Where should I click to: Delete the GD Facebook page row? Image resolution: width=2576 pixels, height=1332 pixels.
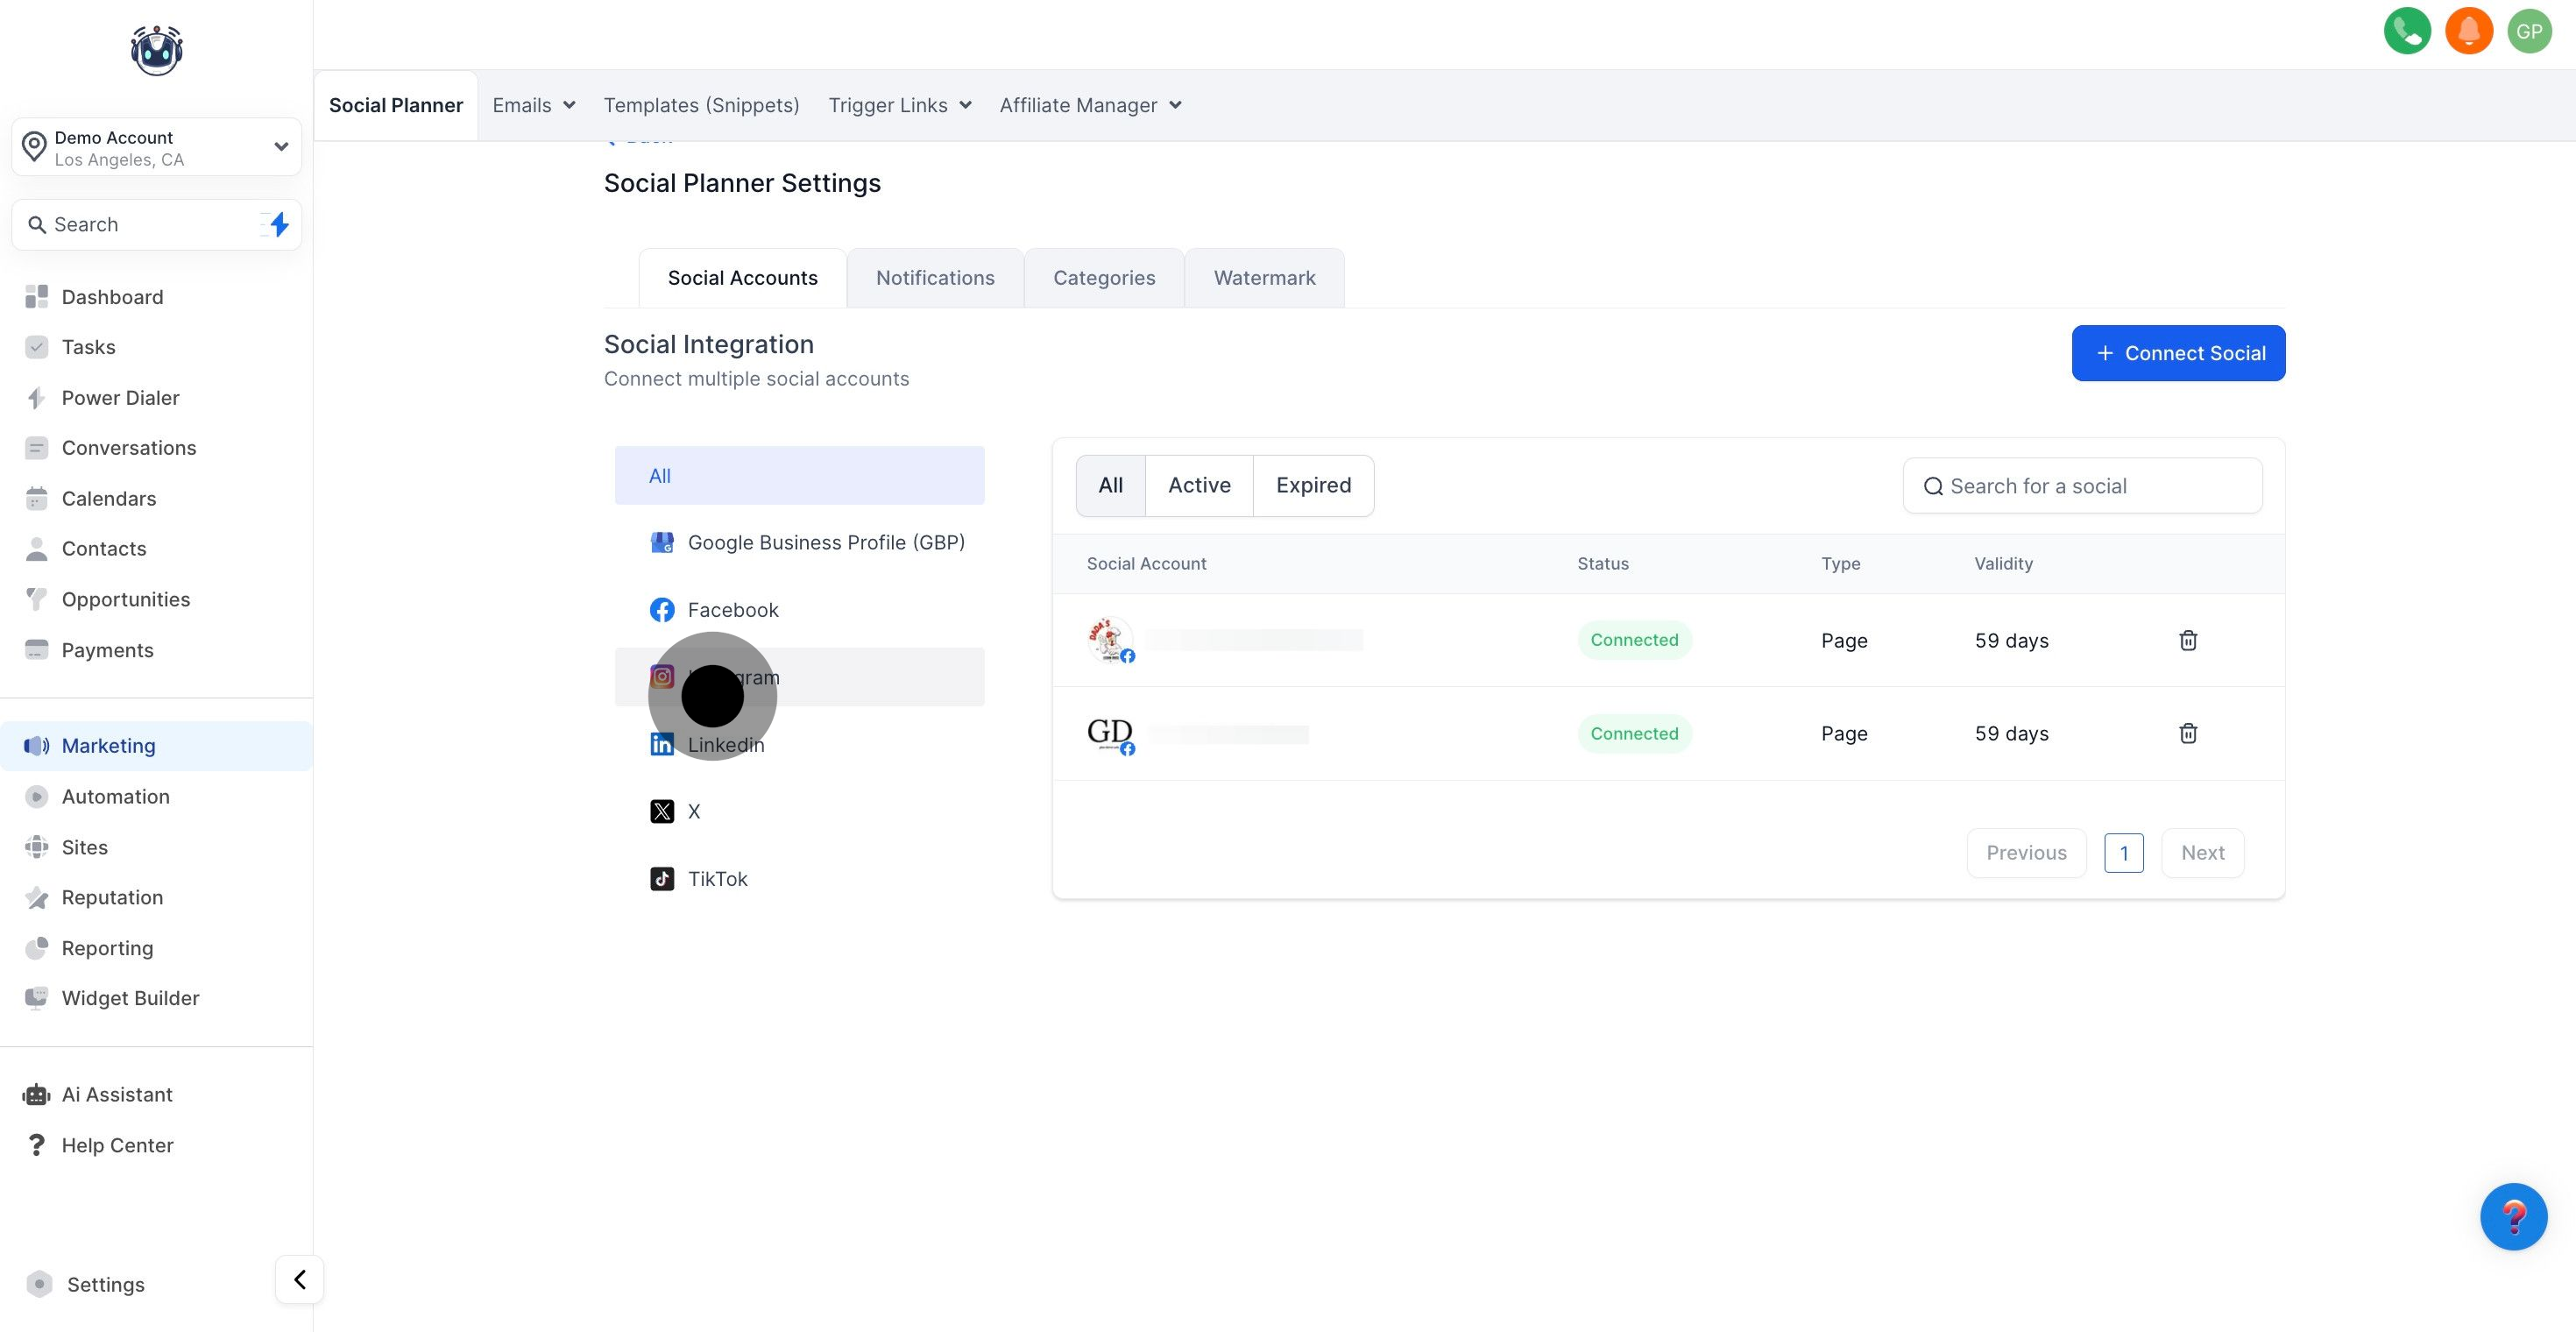pyautogui.click(x=2187, y=733)
